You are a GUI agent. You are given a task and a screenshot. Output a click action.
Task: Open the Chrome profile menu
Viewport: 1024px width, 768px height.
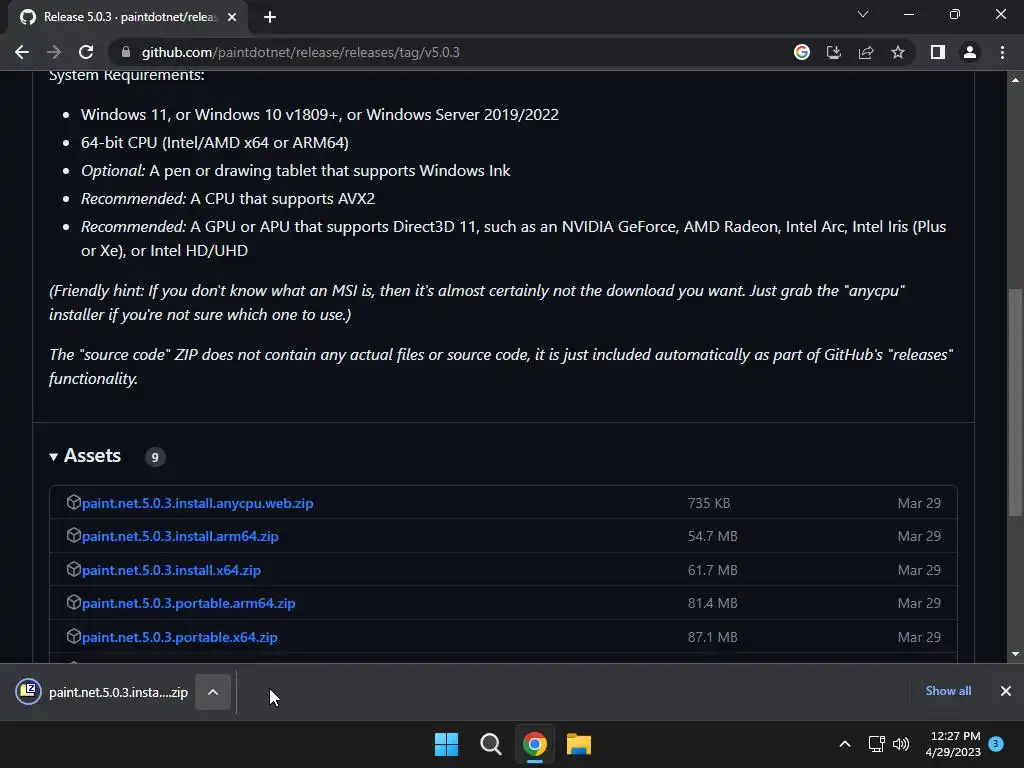click(970, 52)
